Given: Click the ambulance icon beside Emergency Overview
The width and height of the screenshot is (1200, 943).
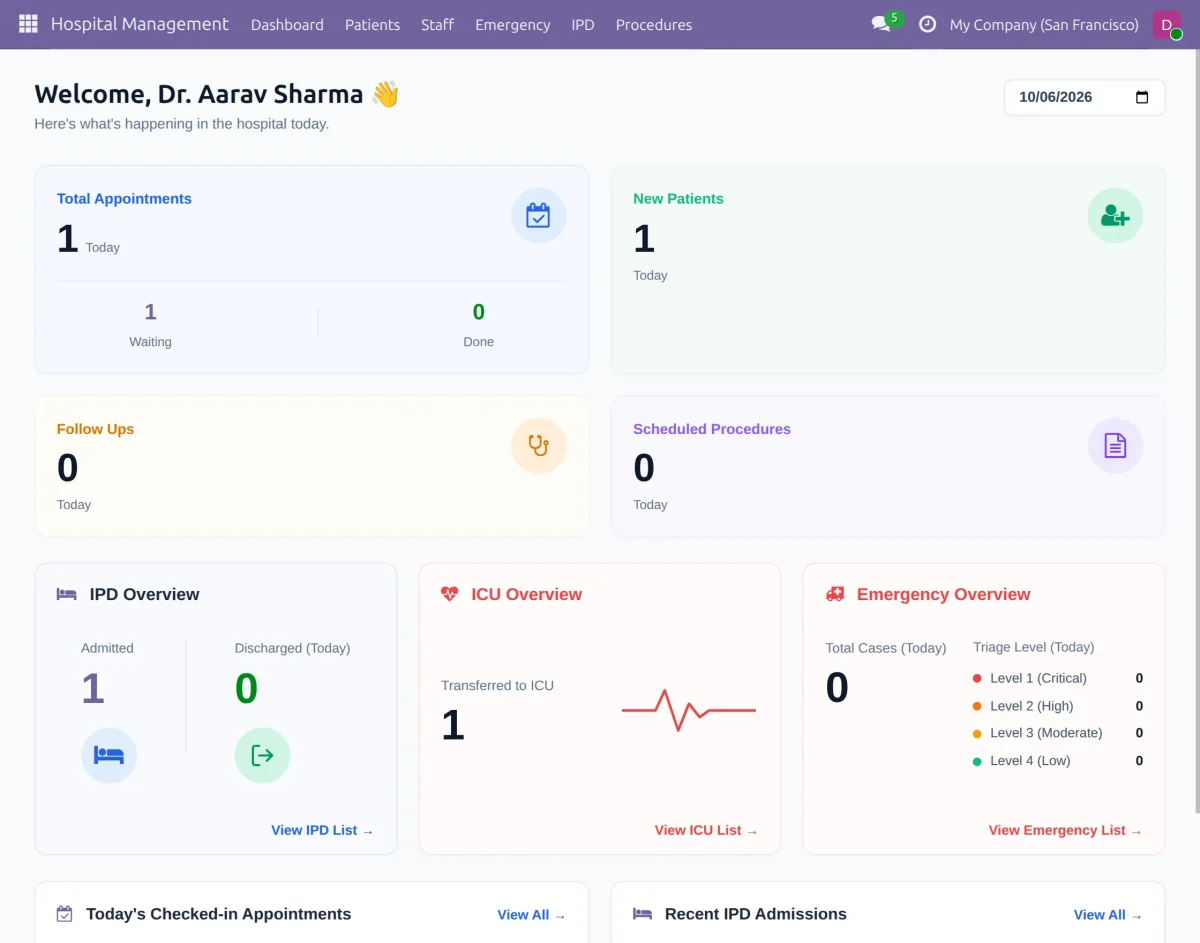Looking at the screenshot, I should (x=835, y=594).
